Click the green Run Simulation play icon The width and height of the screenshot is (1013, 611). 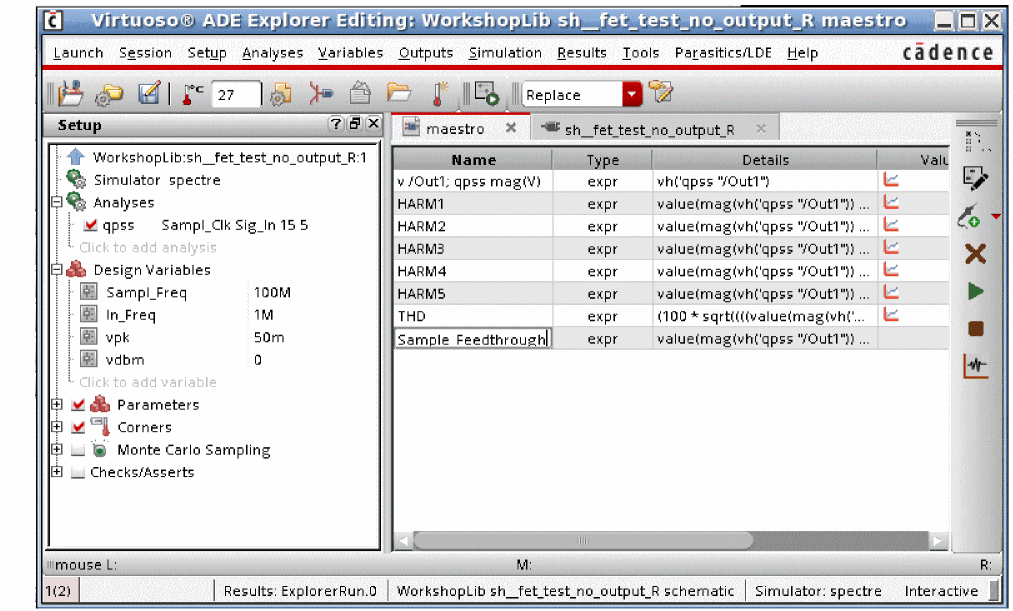pos(976,291)
